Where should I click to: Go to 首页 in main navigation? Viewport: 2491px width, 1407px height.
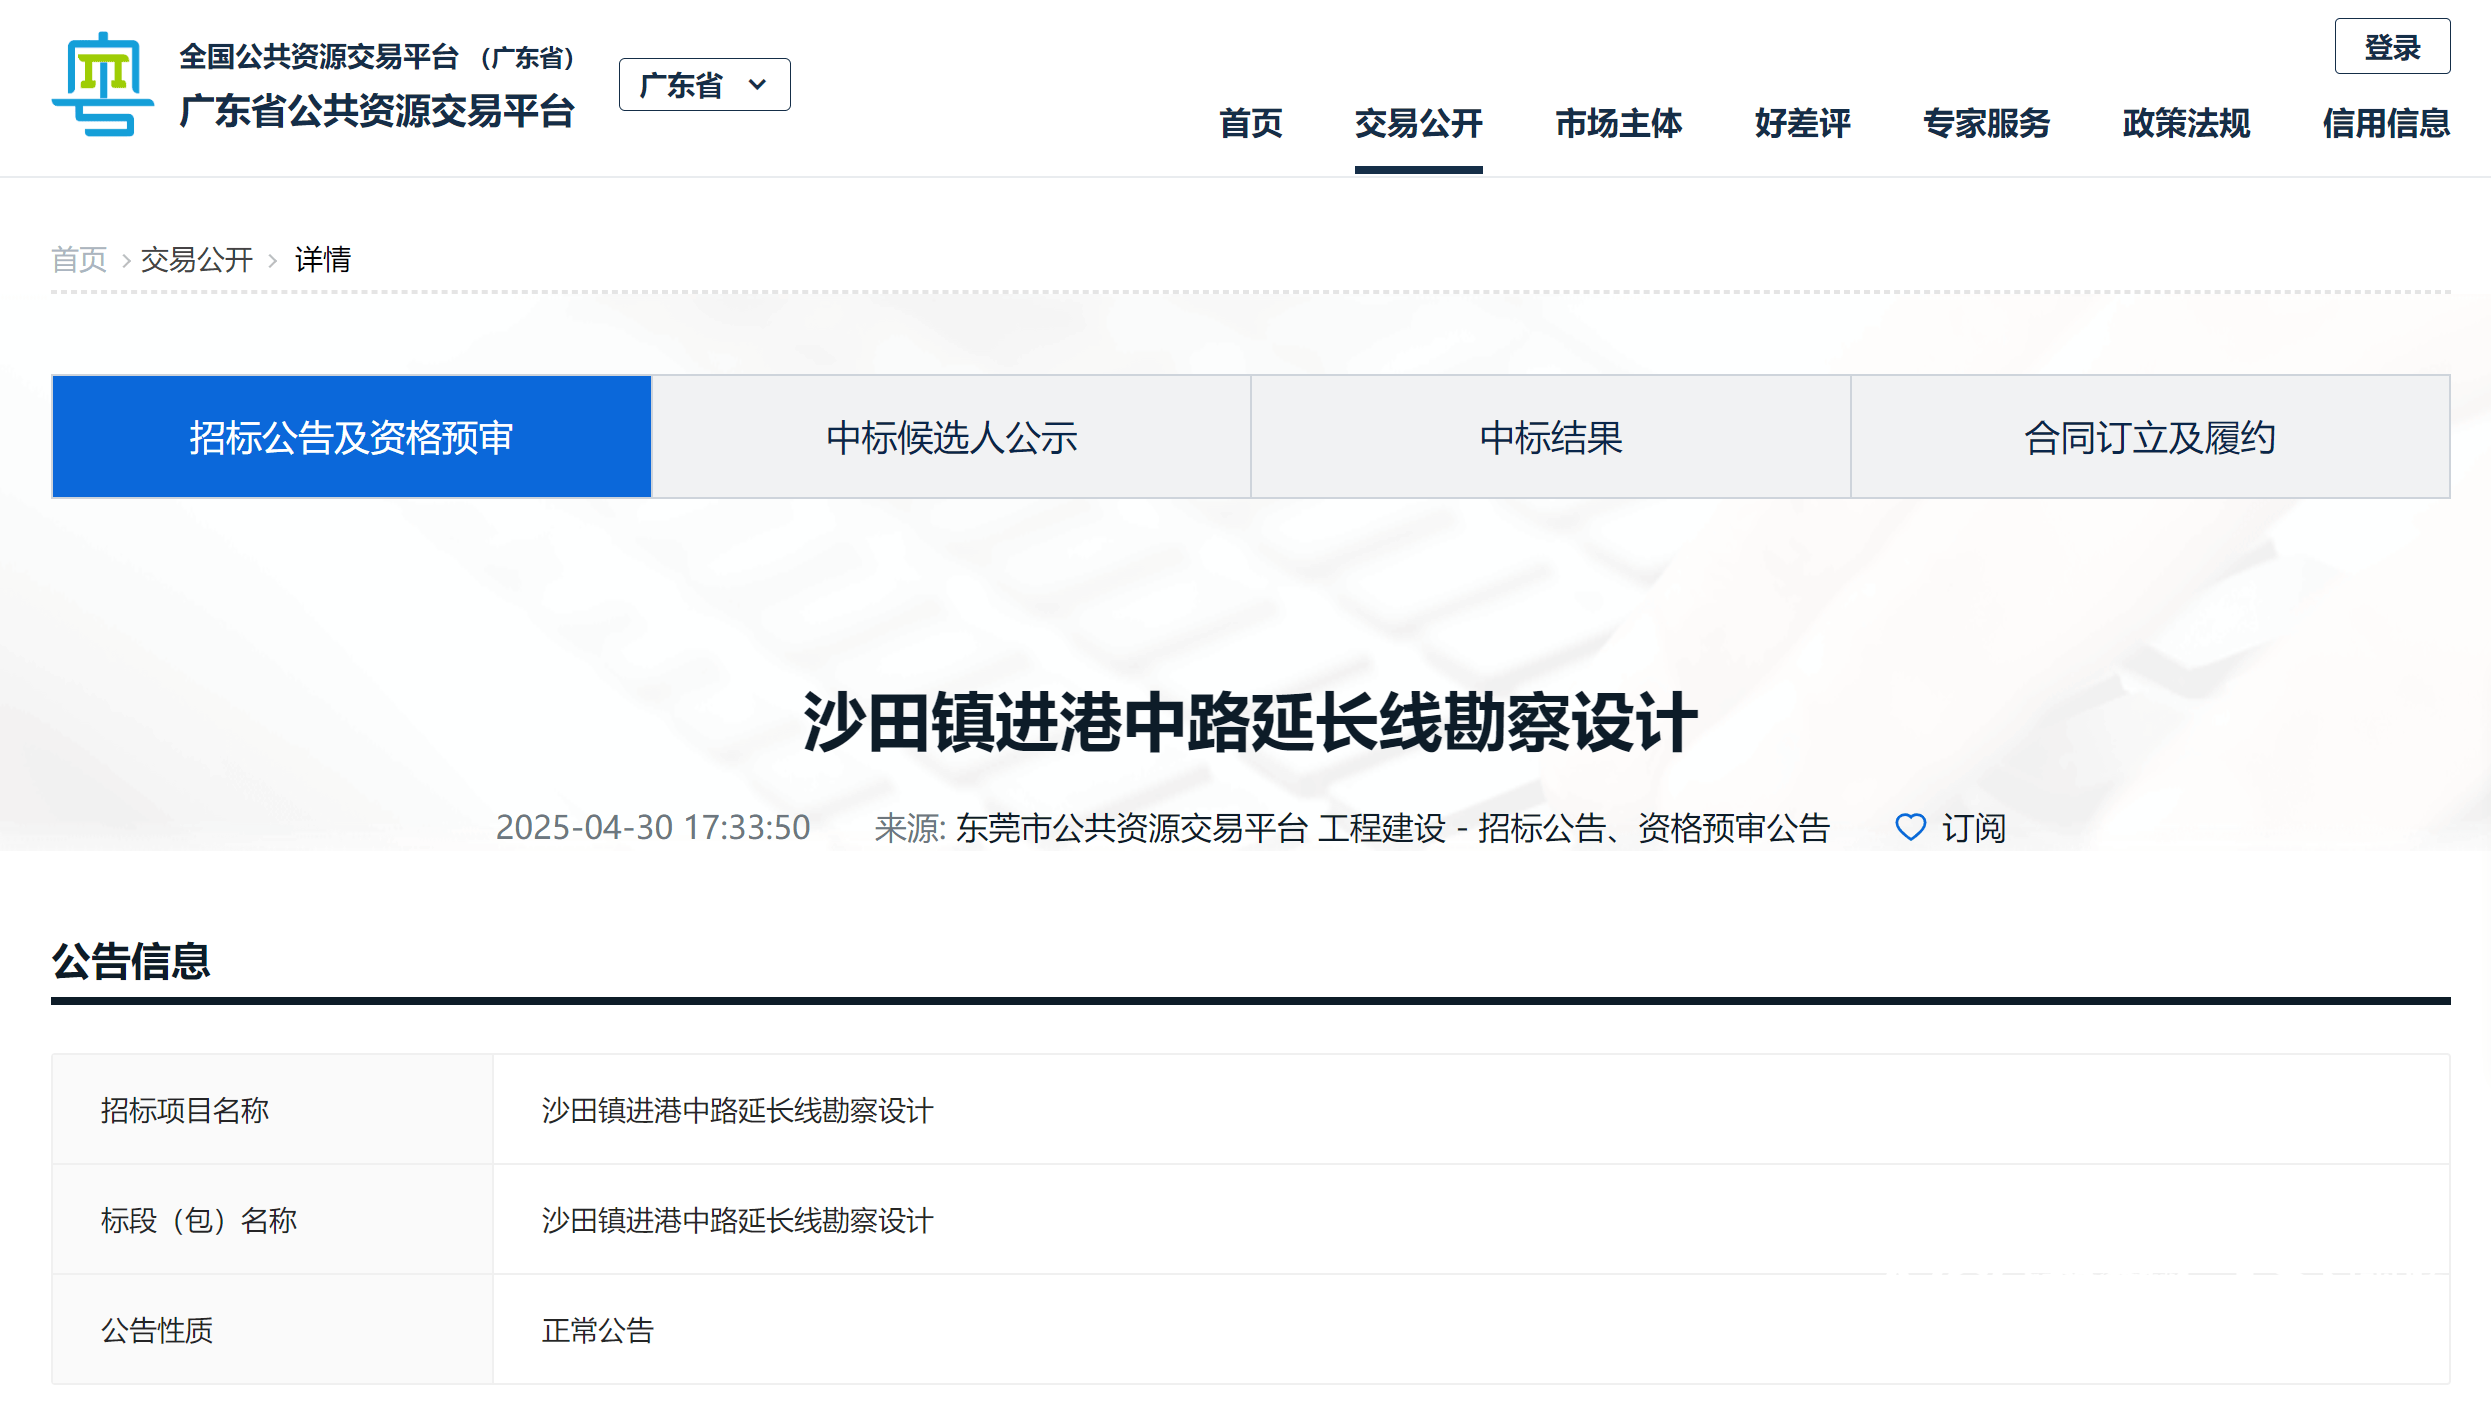pos(1250,123)
